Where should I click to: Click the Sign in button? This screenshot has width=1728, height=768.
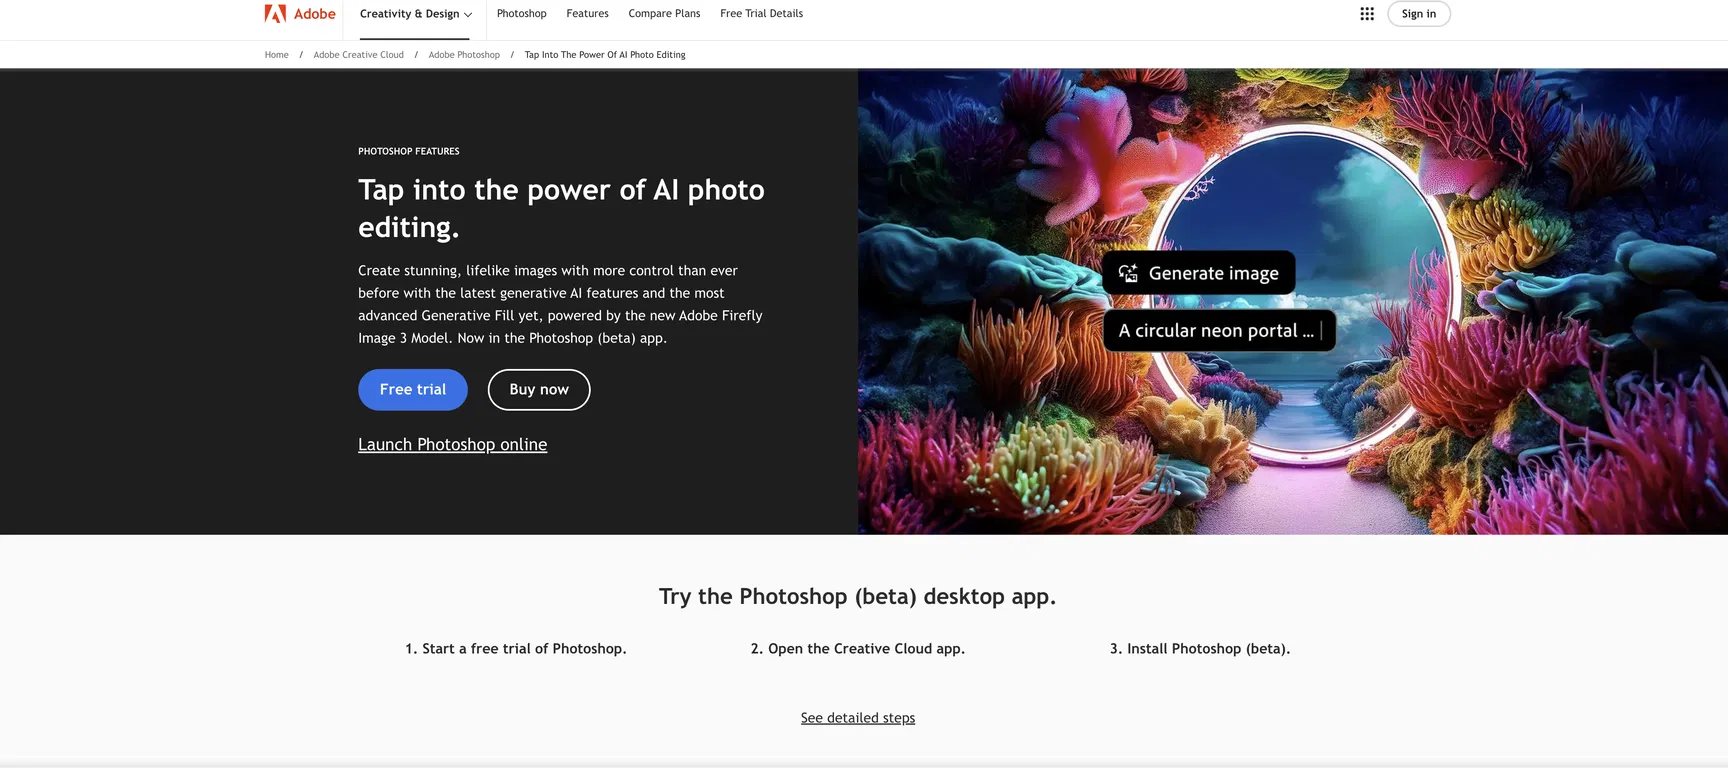[1418, 14]
